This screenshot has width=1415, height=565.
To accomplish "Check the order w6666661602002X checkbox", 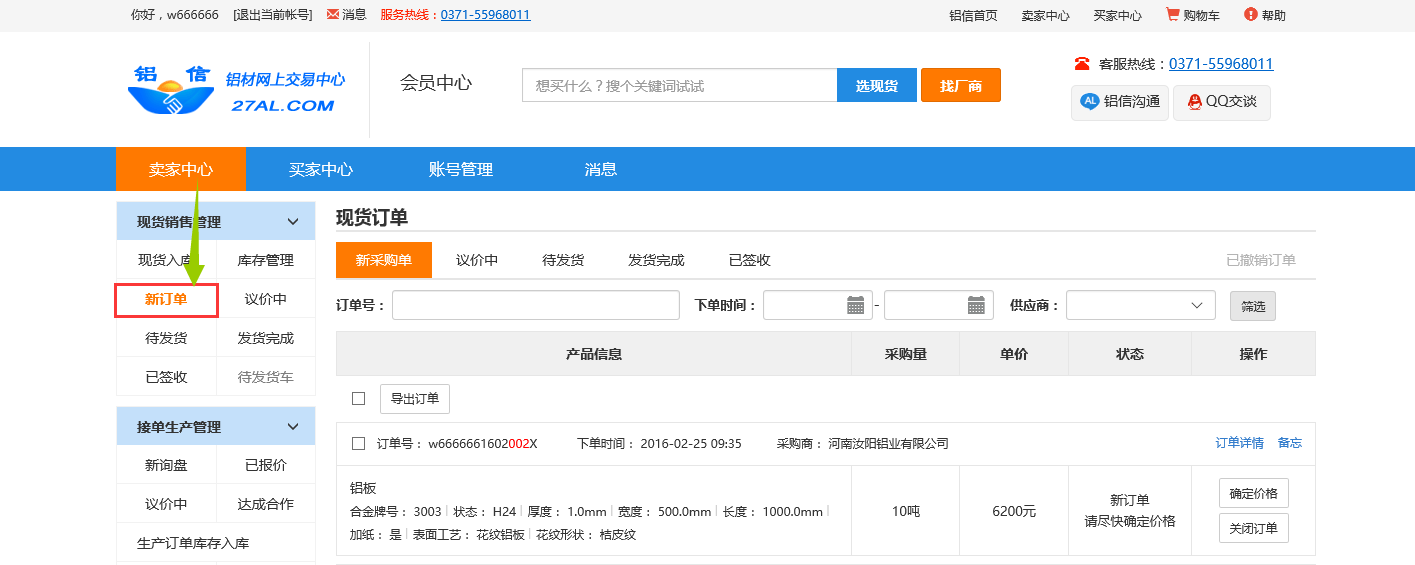I will coord(358,443).
